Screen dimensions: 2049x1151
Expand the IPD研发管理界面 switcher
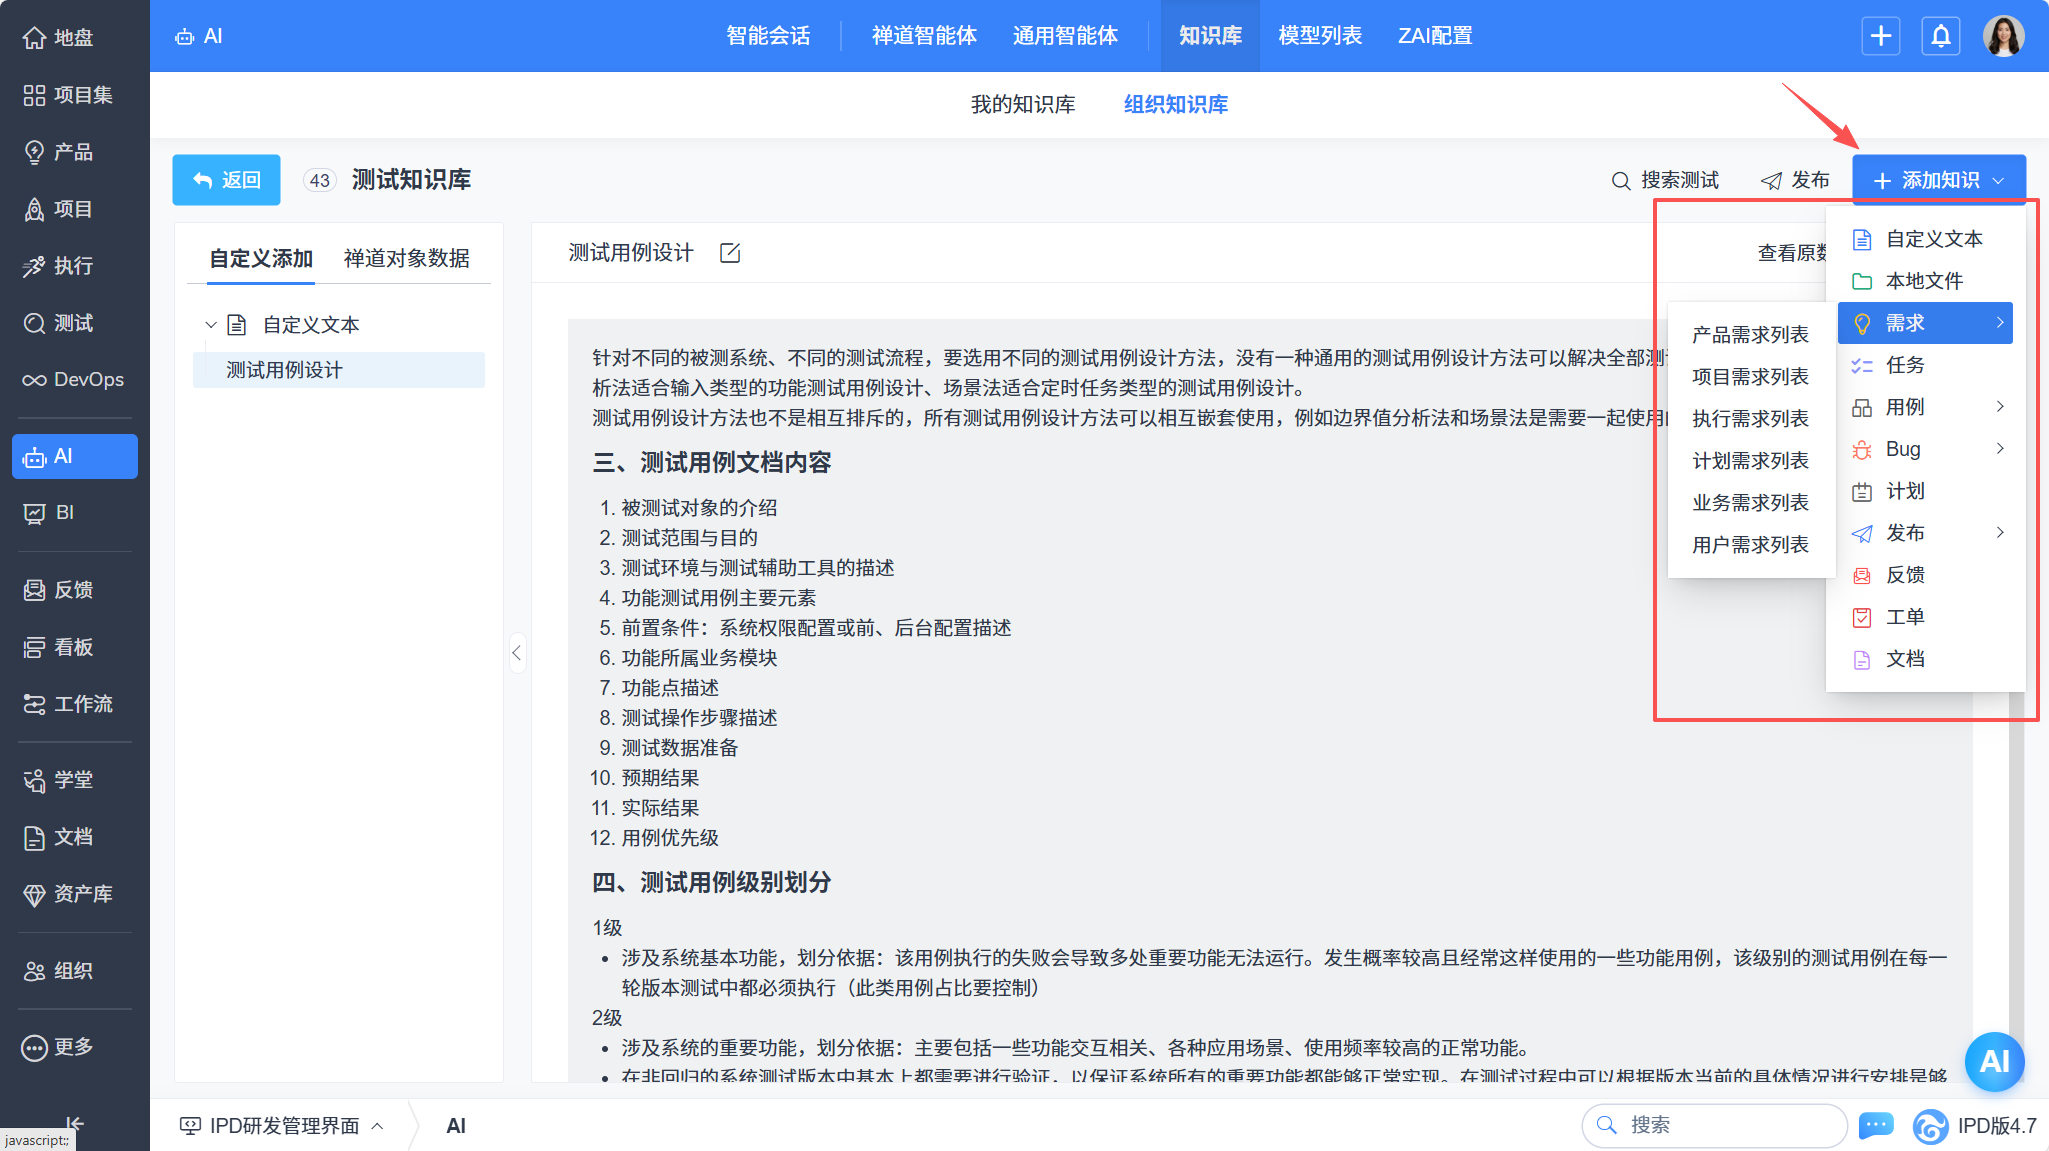(283, 1126)
